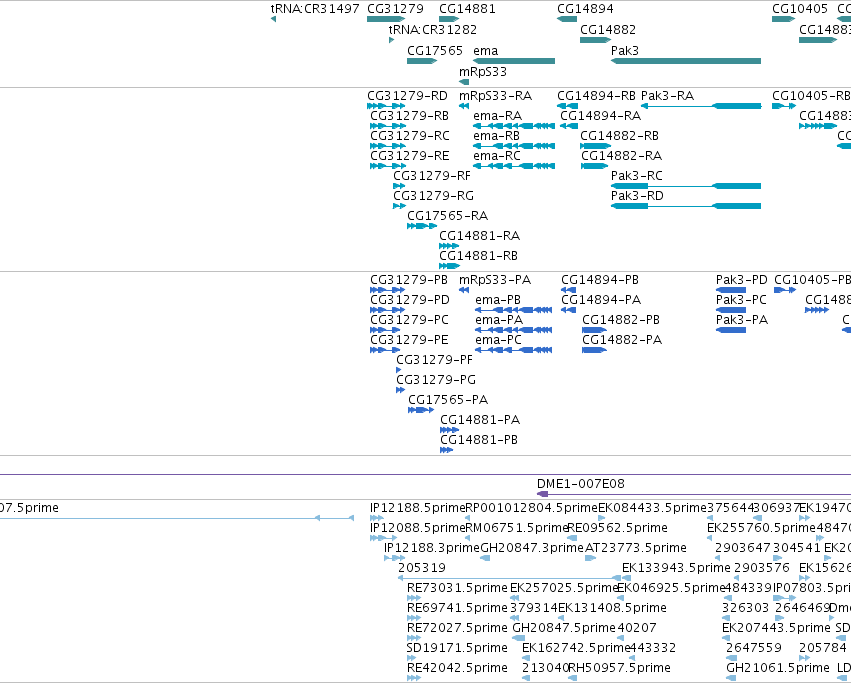Click transcript ema-RC
Image resolution: width=851 pixels, height=683 pixels.
[x=497, y=156]
